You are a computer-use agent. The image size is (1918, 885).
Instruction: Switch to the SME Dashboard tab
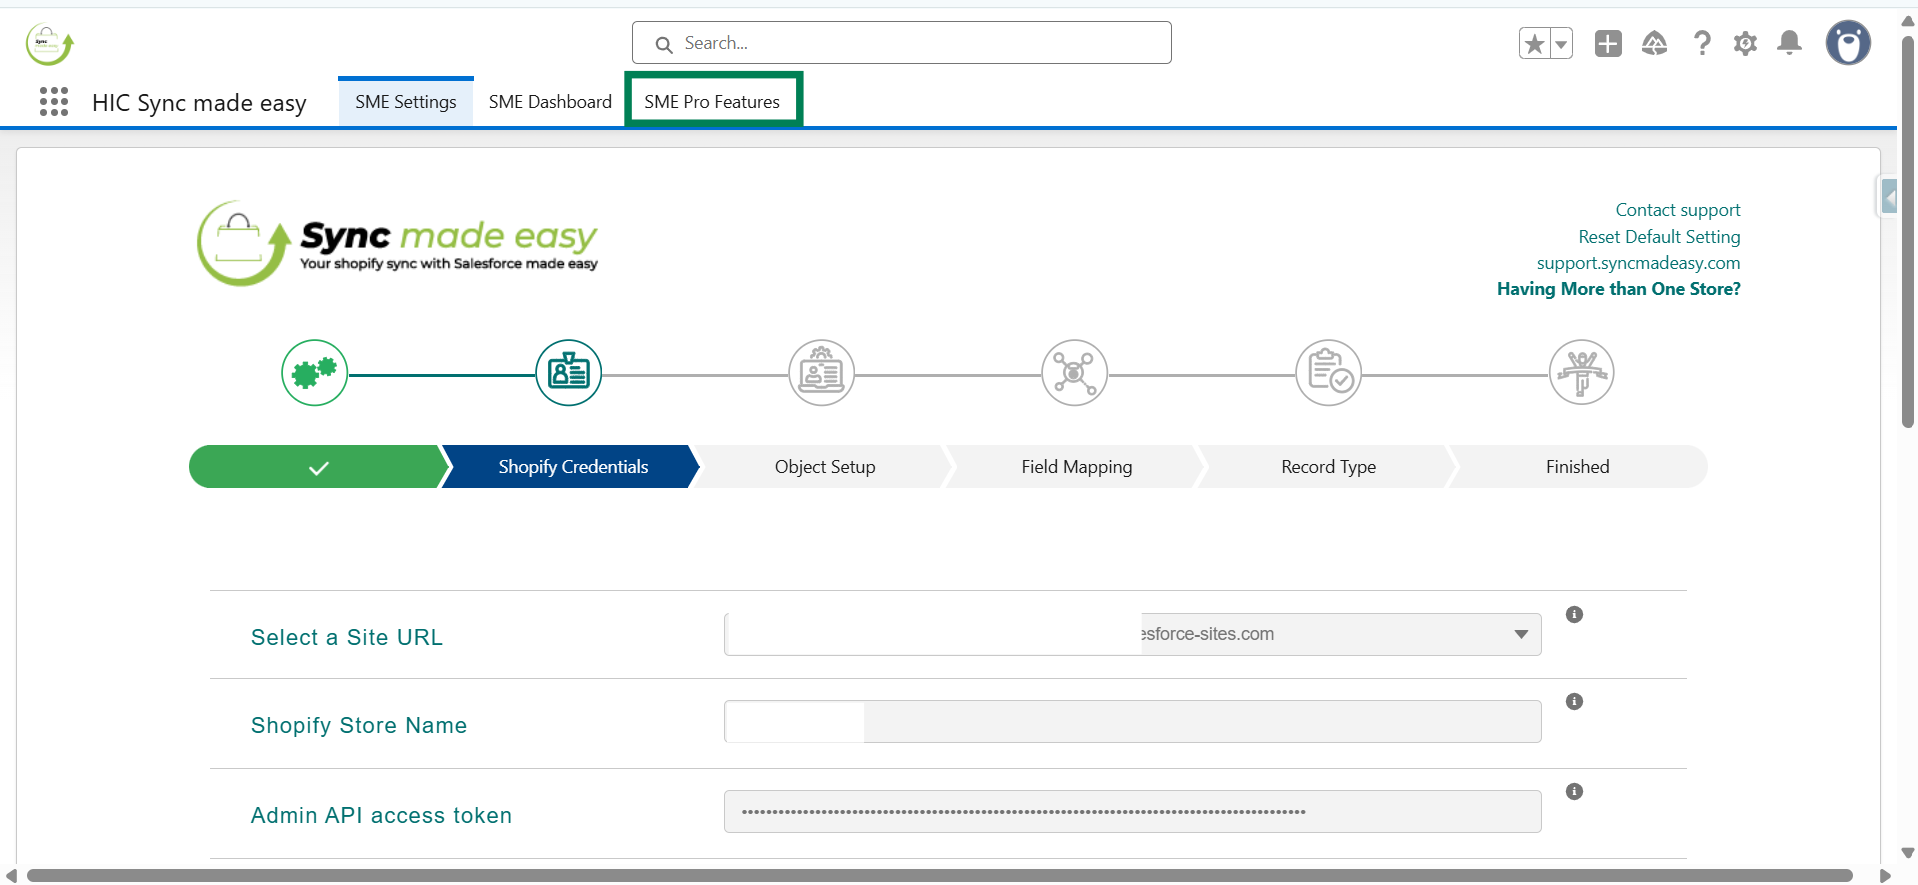click(550, 102)
